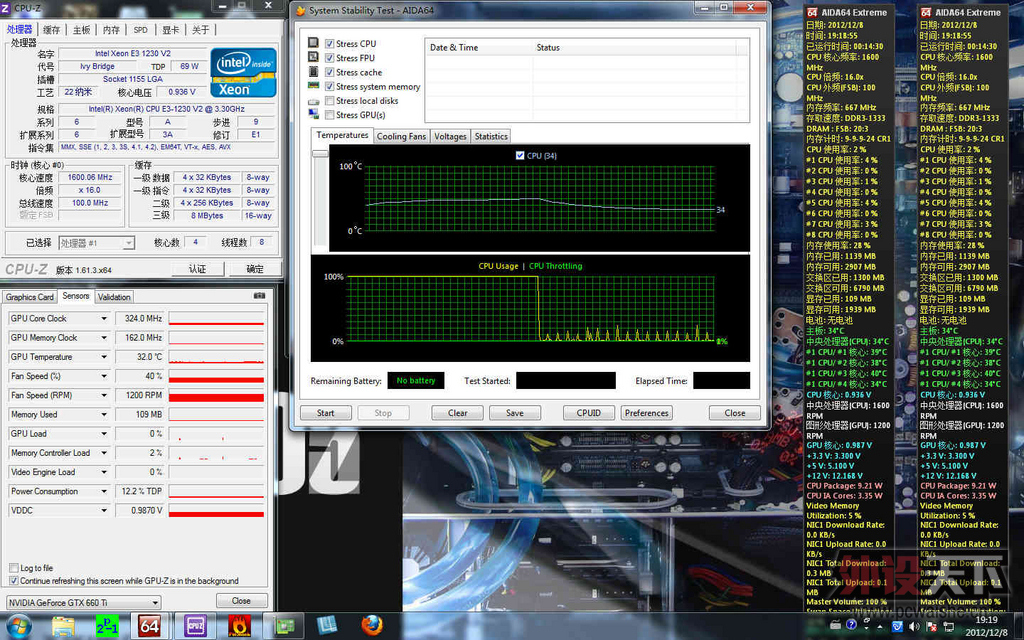Click GPU-Z screenshot camera icon
This screenshot has height=640, width=1024.
pyautogui.click(x=259, y=296)
